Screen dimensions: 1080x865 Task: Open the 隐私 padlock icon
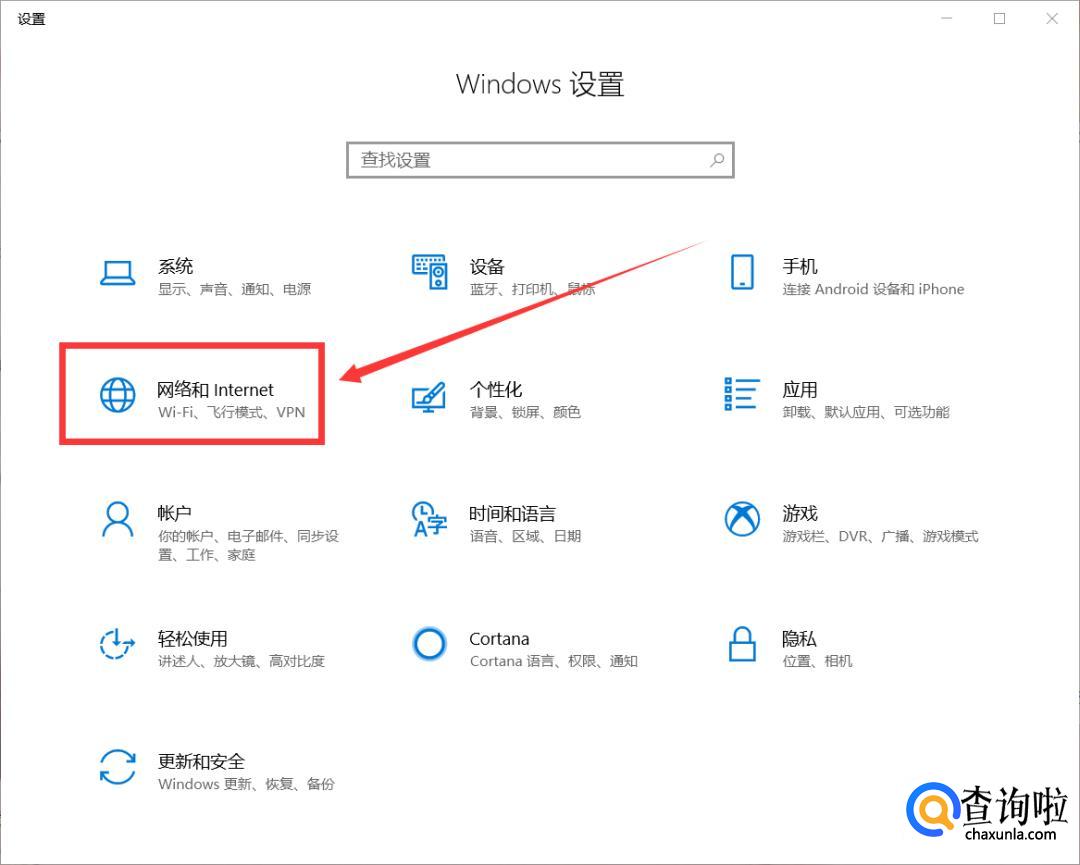pyautogui.click(x=742, y=644)
